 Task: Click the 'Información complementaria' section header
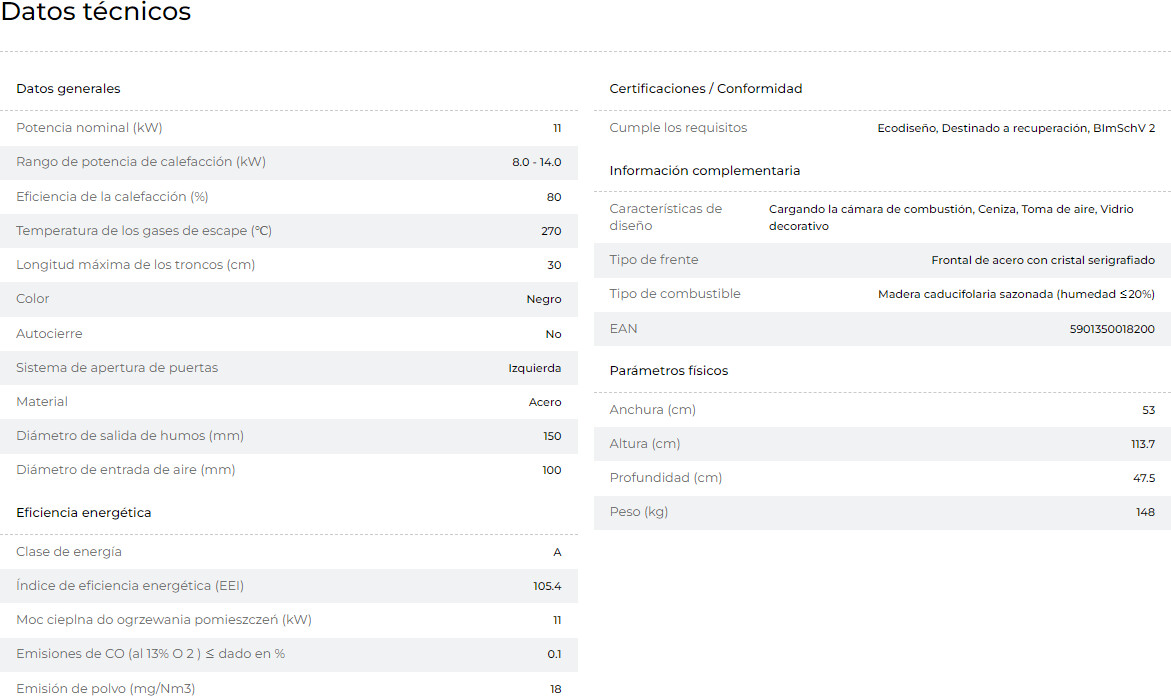pyautogui.click(x=705, y=171)
